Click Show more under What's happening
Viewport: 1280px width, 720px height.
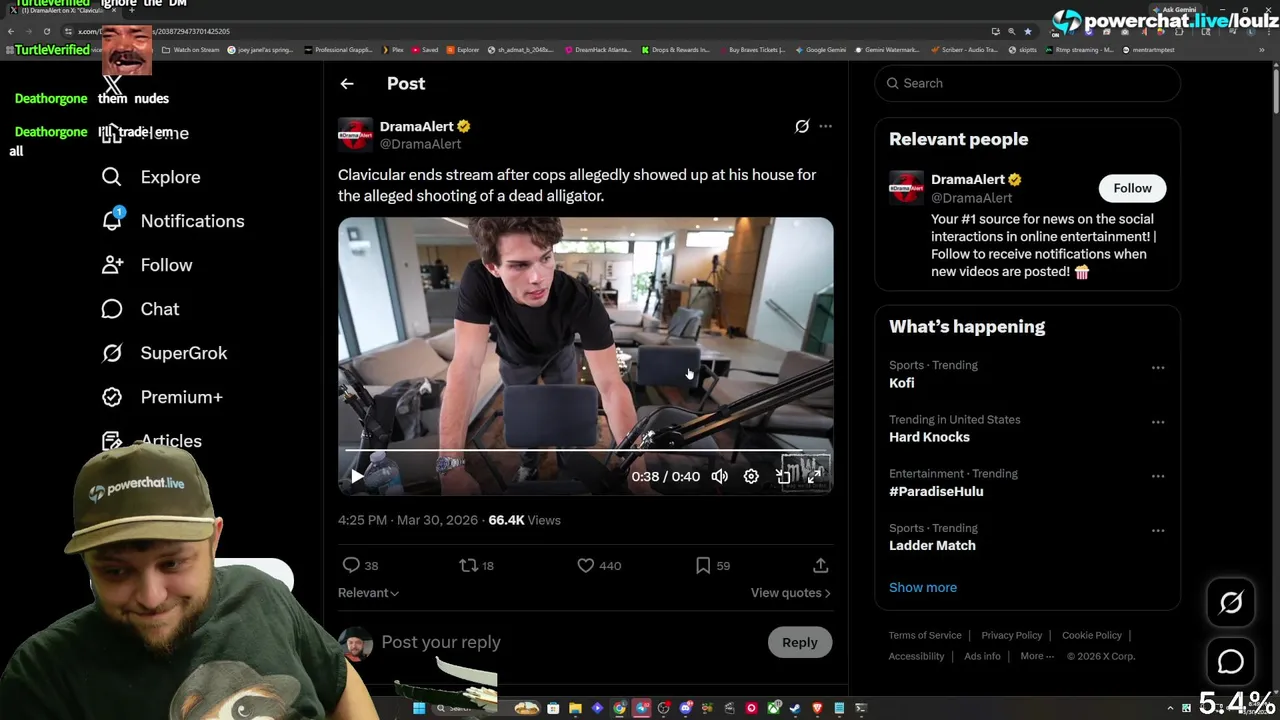pyautogui.click(x=923, y=588)
